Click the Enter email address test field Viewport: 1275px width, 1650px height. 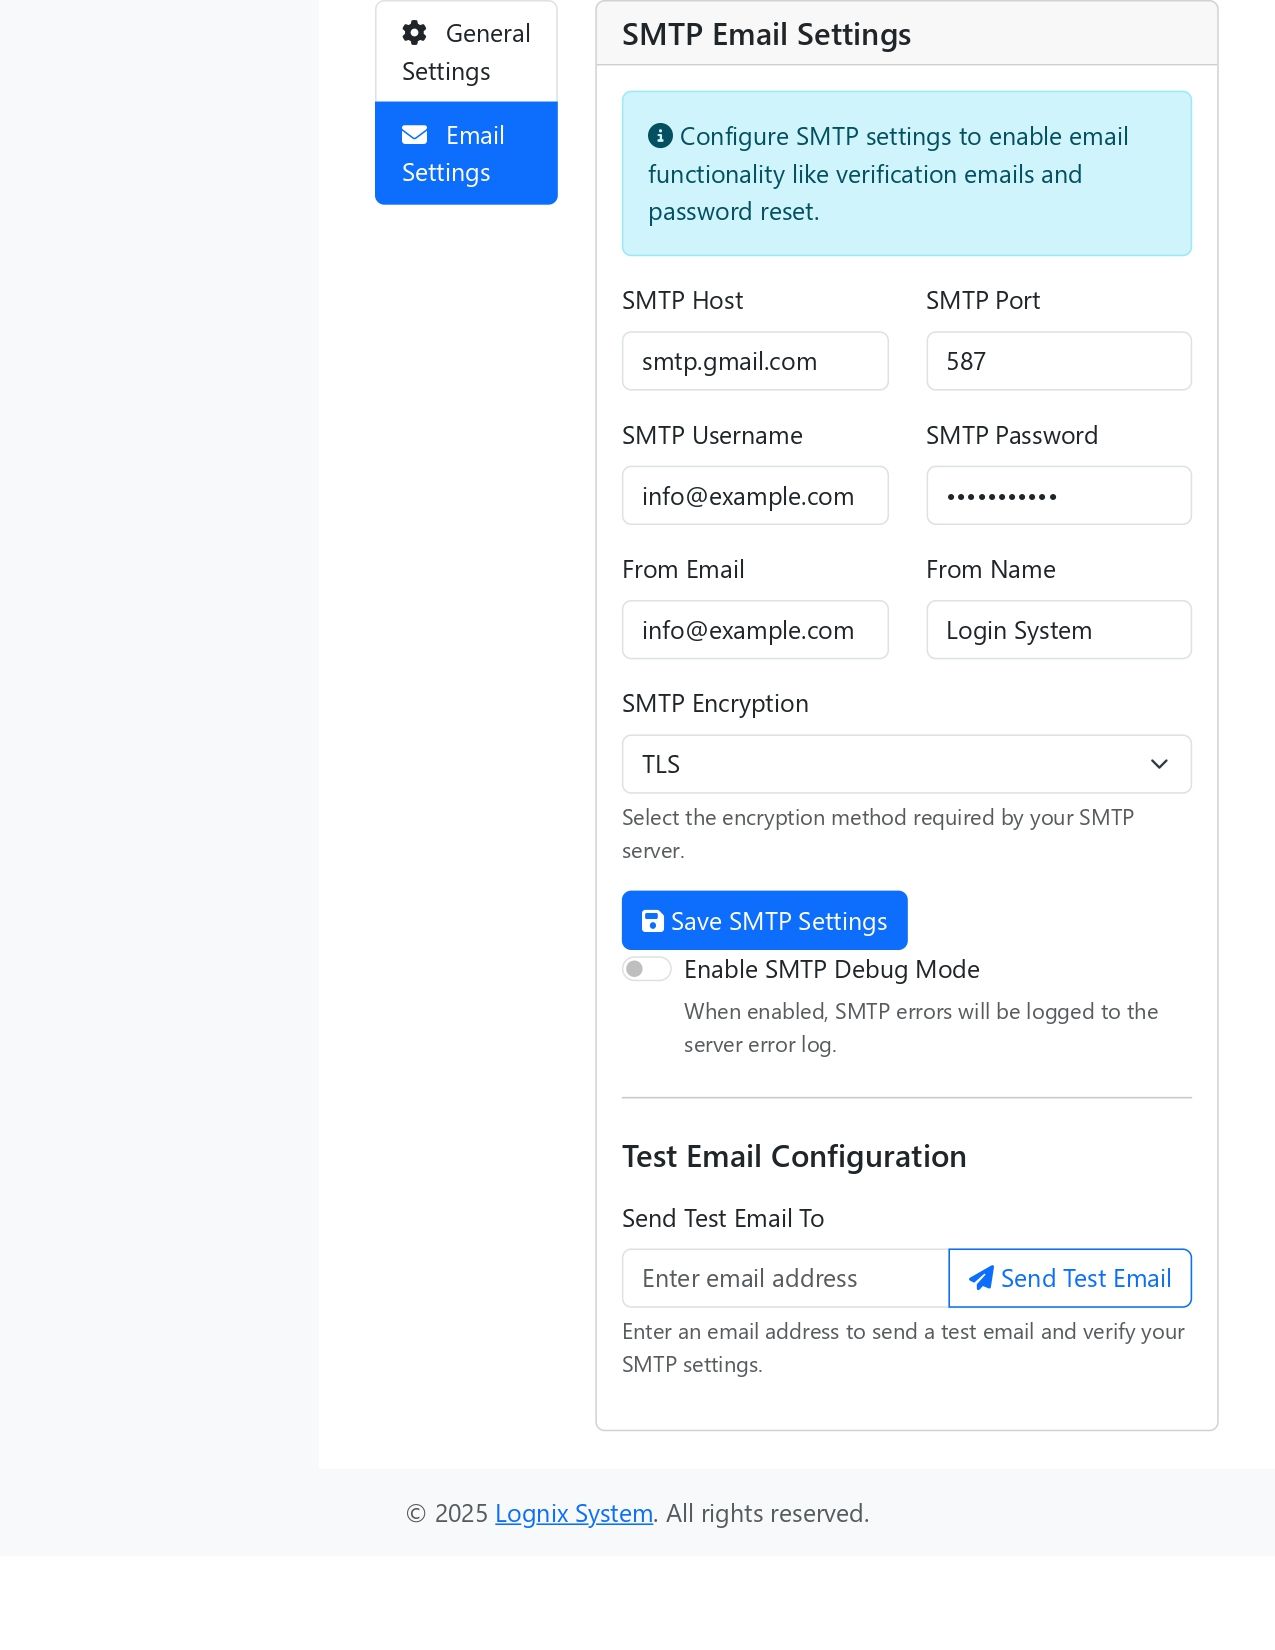(785, 1278)
